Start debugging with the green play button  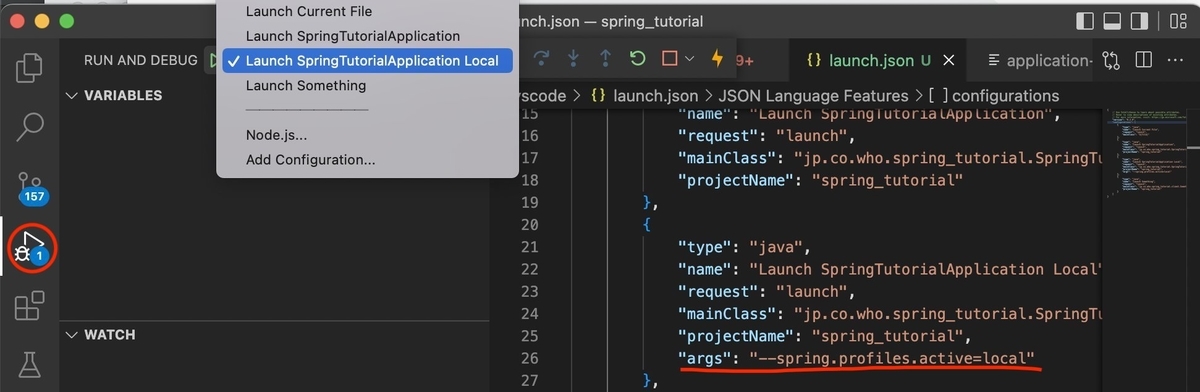pyautogui.click(x=212, y=60)
